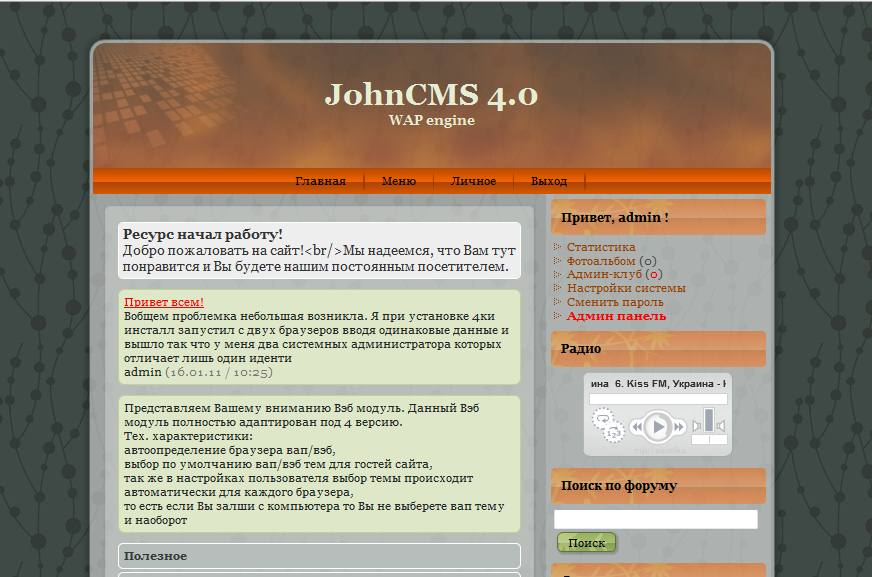Open the Главная menu item
Screen dimensions: 872x577
pos(320,181)
